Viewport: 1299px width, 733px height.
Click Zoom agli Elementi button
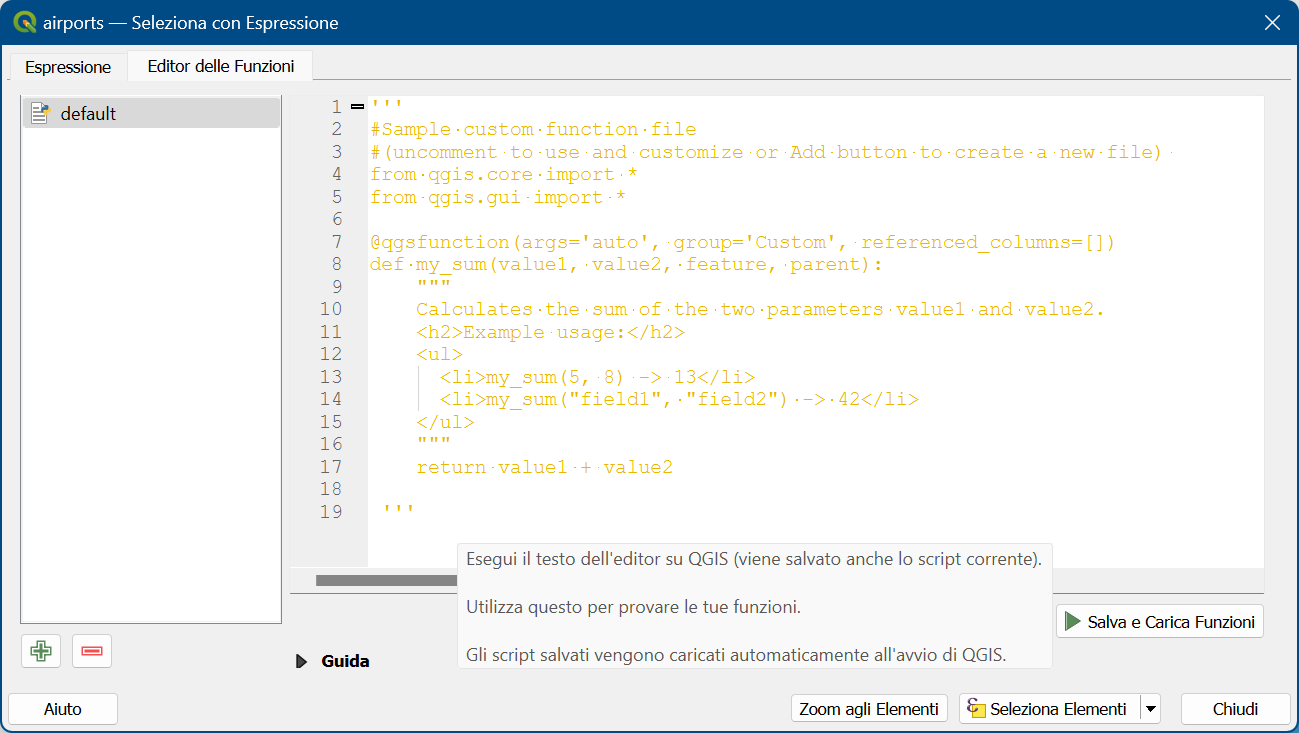point(869,709)
